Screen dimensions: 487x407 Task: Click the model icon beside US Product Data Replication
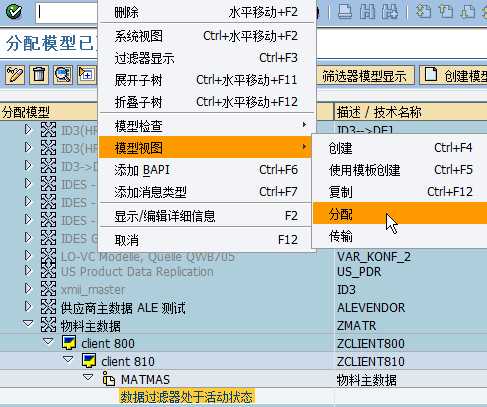[48, 271]
